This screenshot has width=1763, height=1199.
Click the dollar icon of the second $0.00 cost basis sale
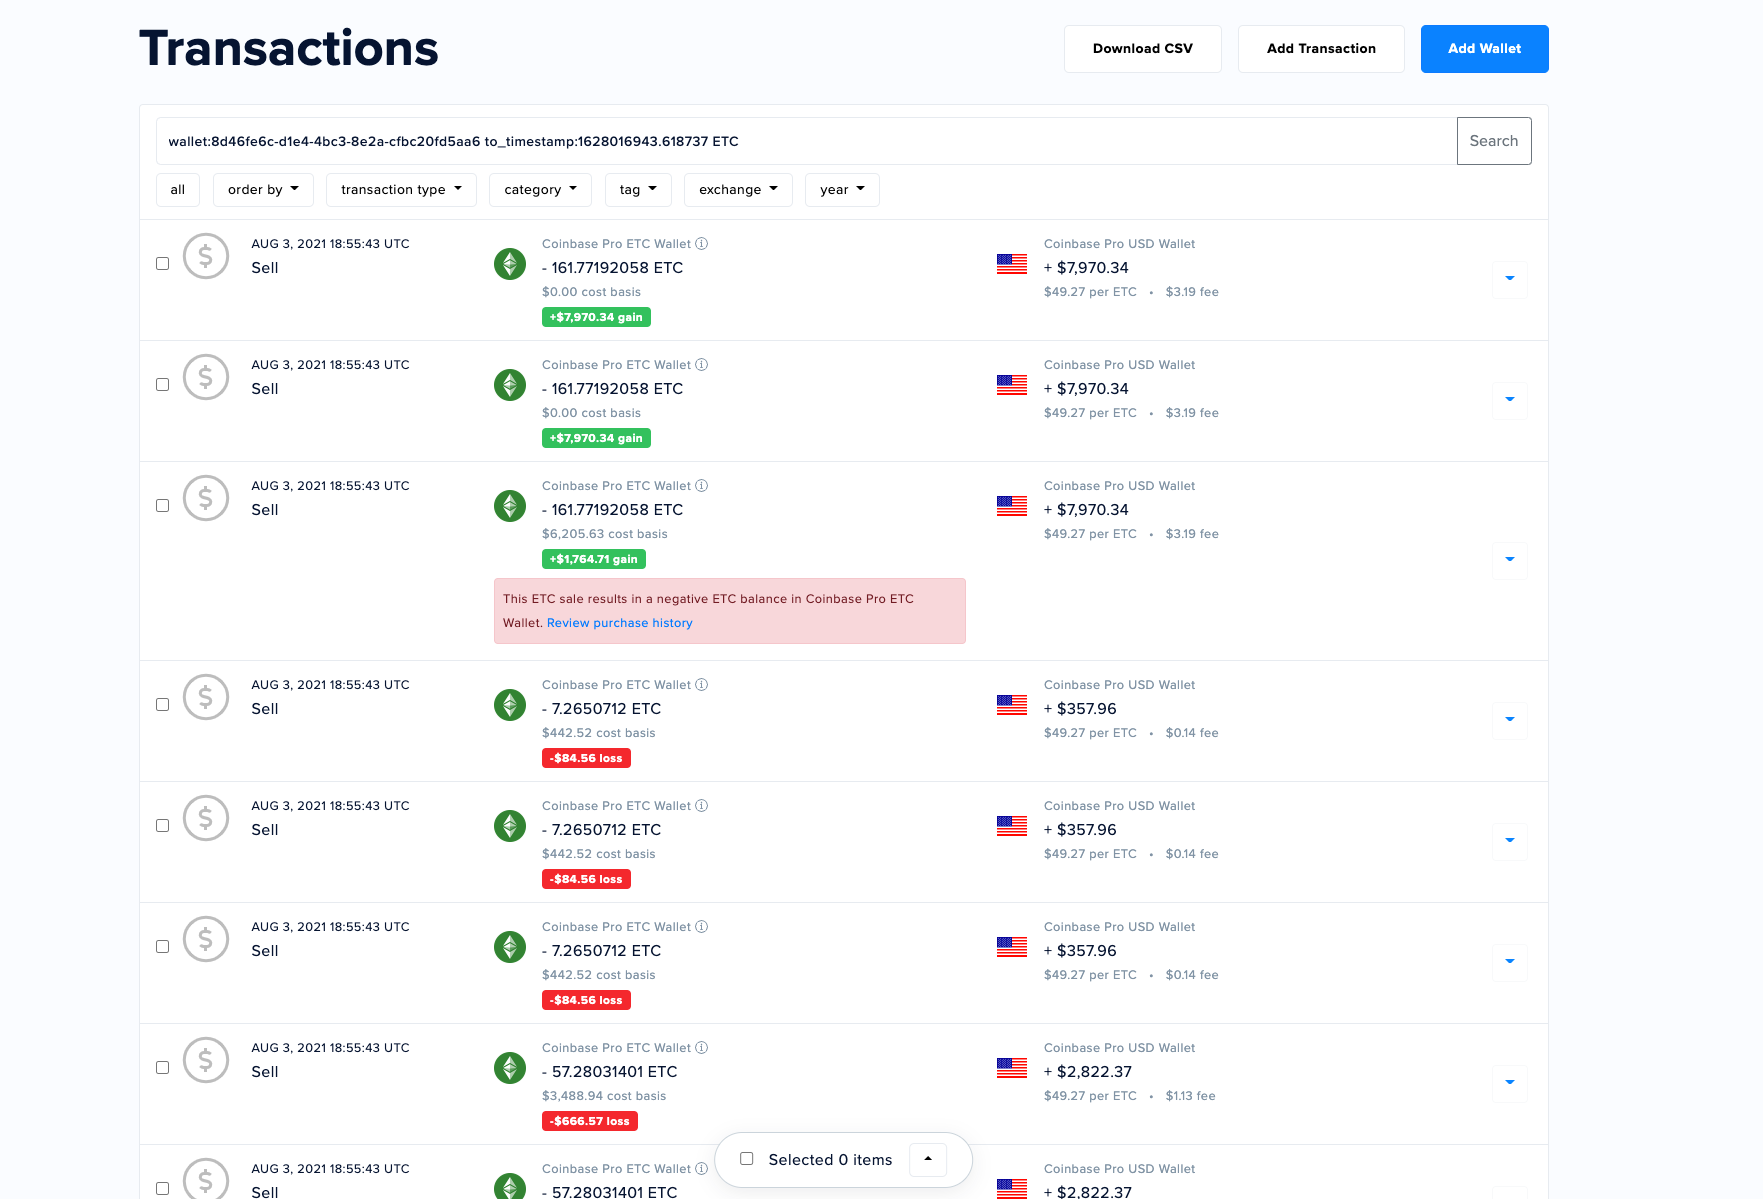[x=206, y=377]
